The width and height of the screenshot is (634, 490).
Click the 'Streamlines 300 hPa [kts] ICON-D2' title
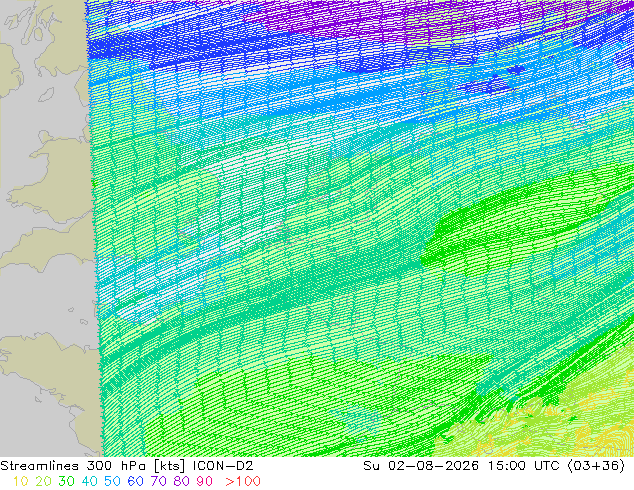point(127,466)
